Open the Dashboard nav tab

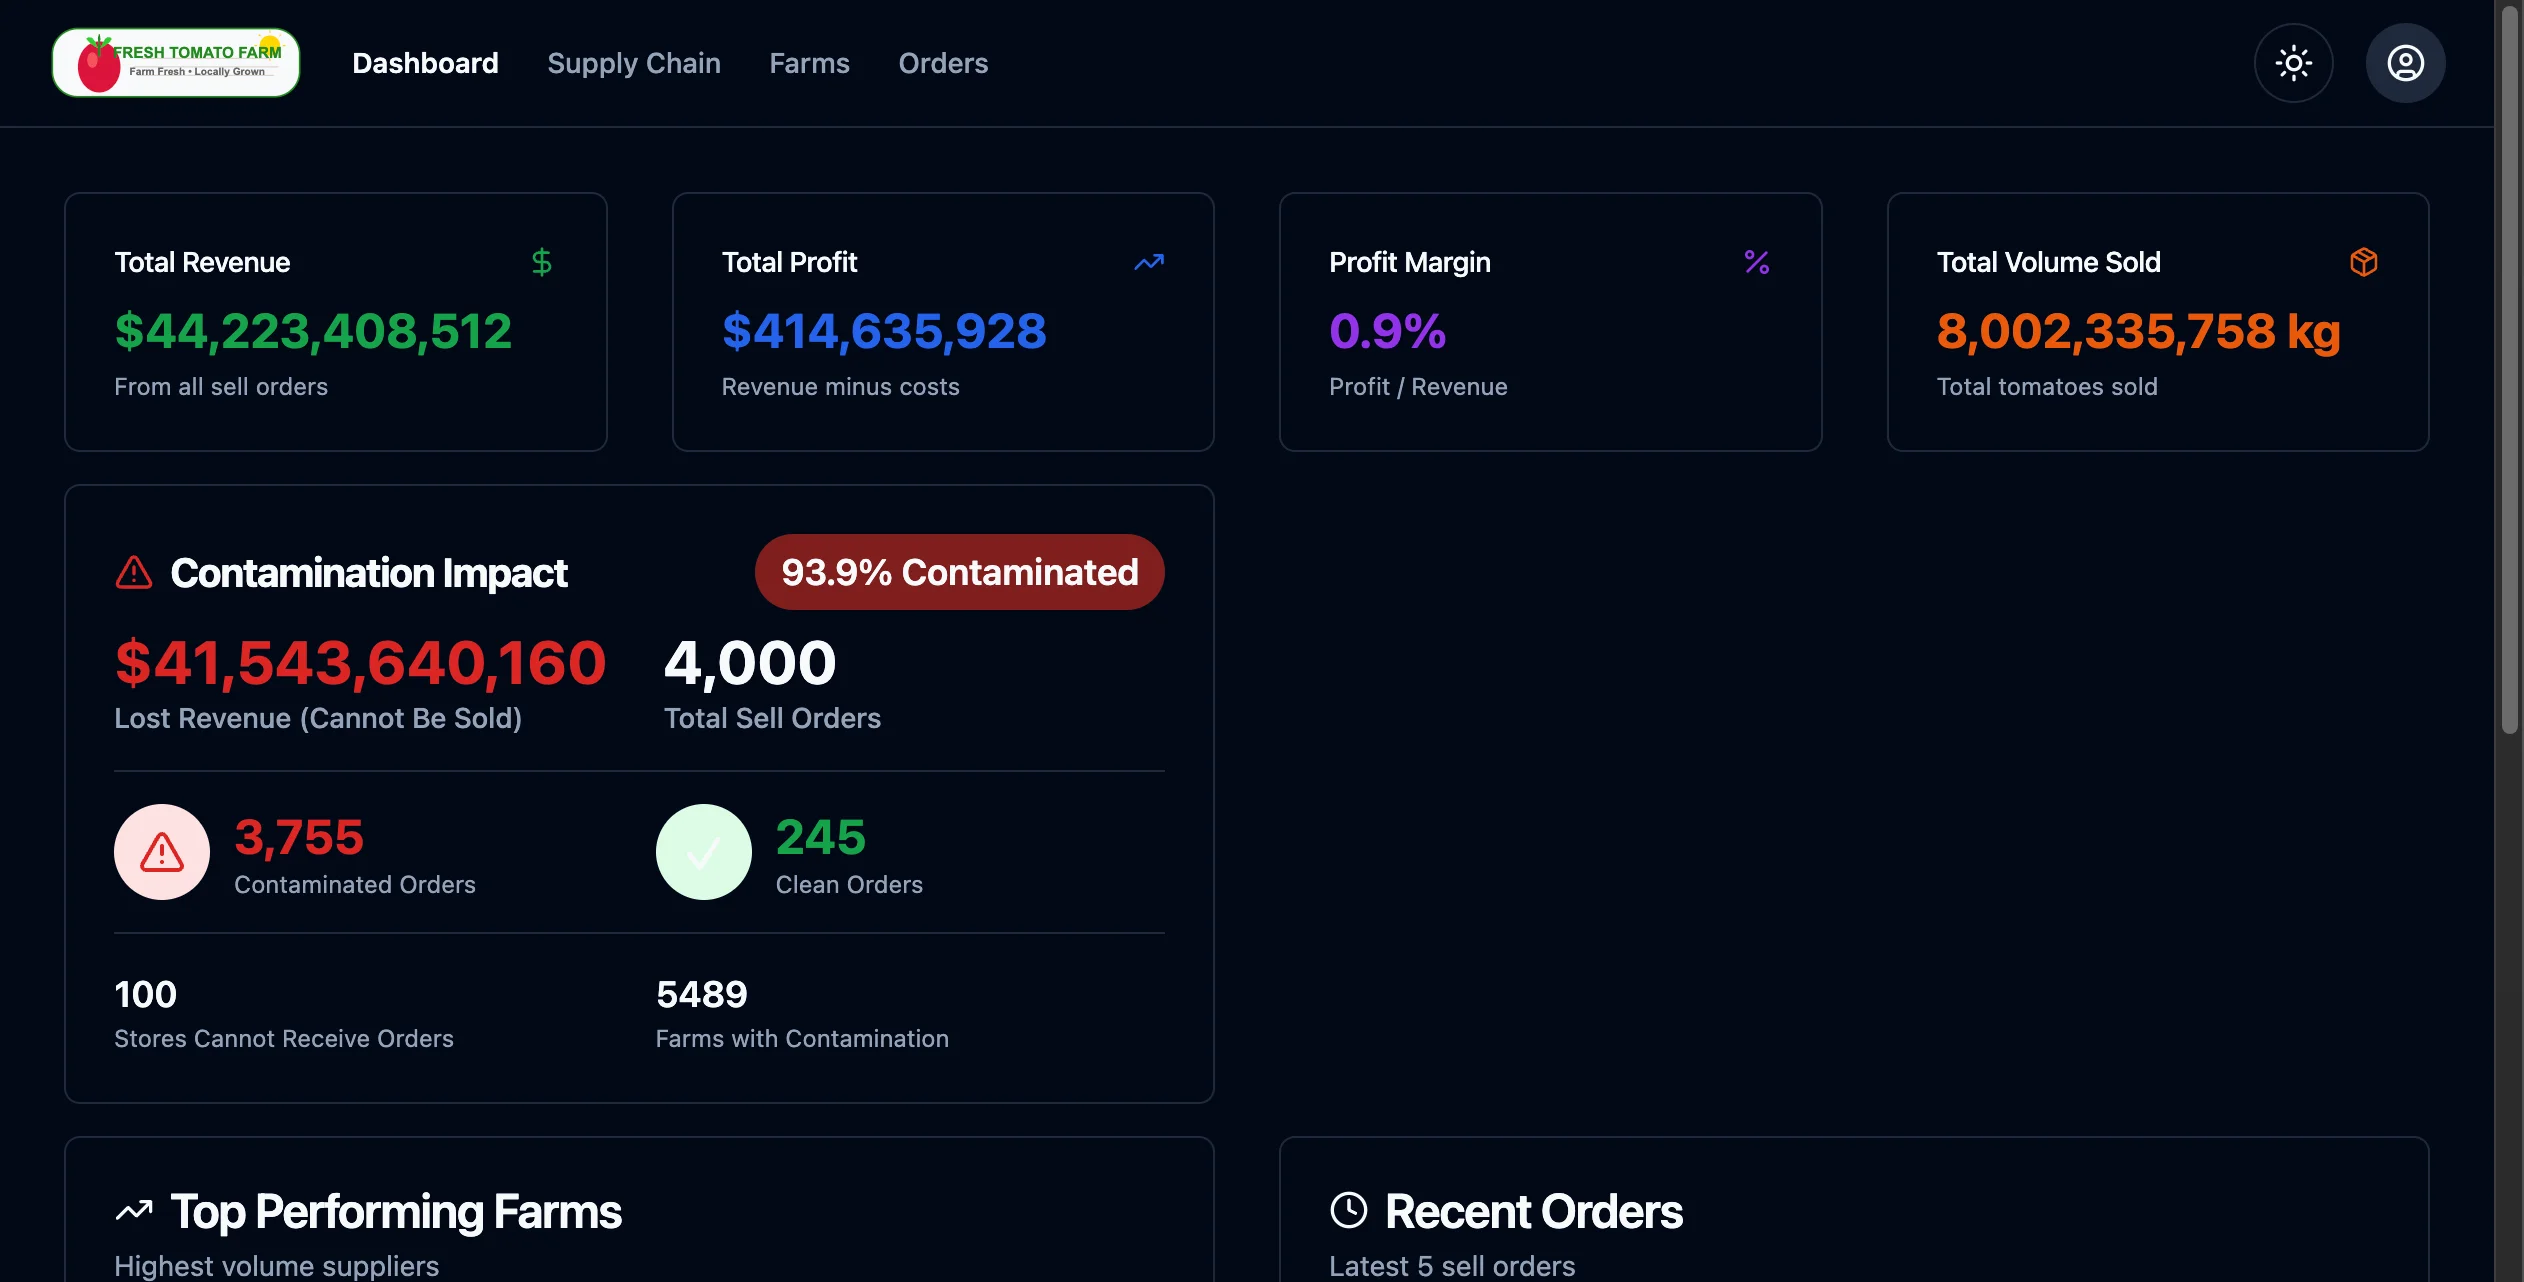pos(425,63)
